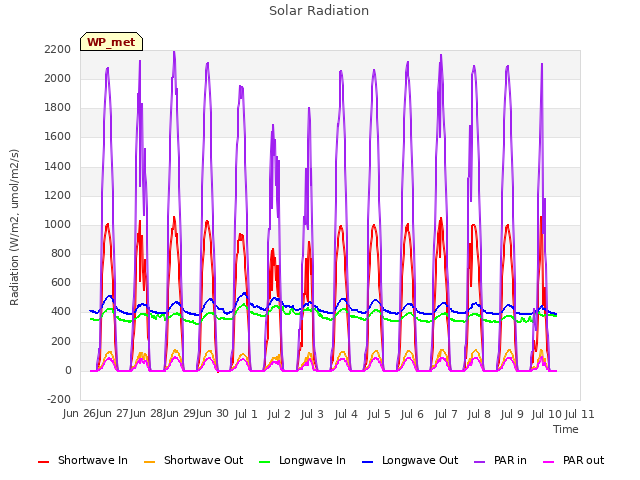Click the Jun 30 x-axis tick label
640x480 pixels.
coord(212,413)
